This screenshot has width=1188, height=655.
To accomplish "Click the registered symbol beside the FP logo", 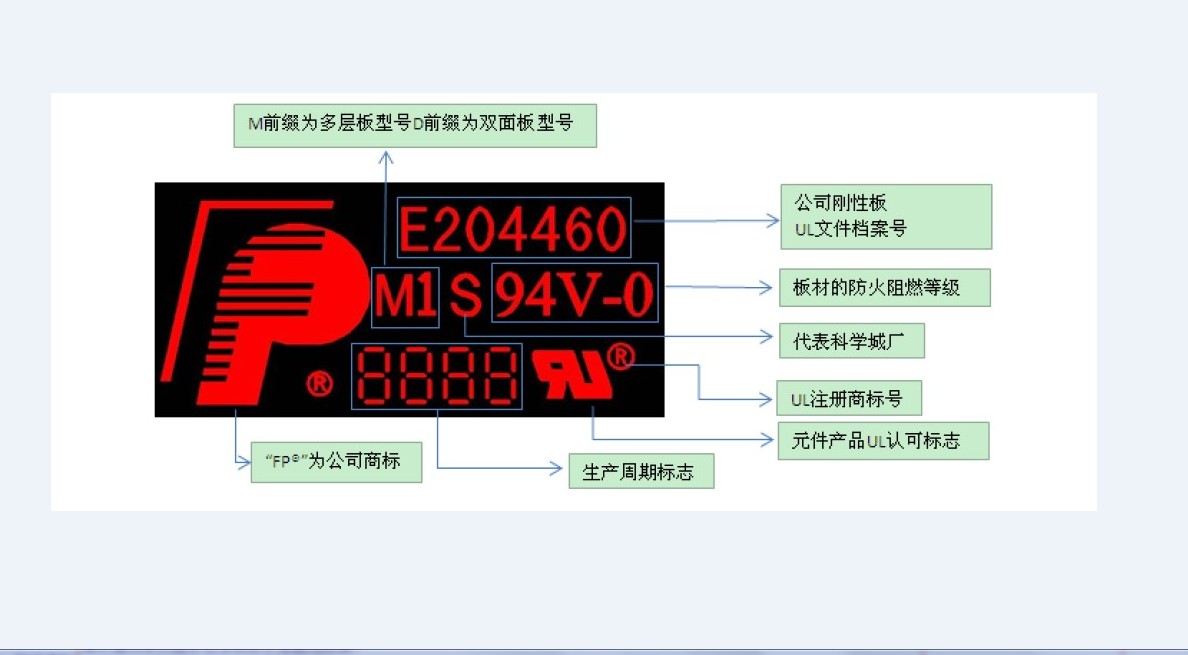I will click(x=320, y=383).
